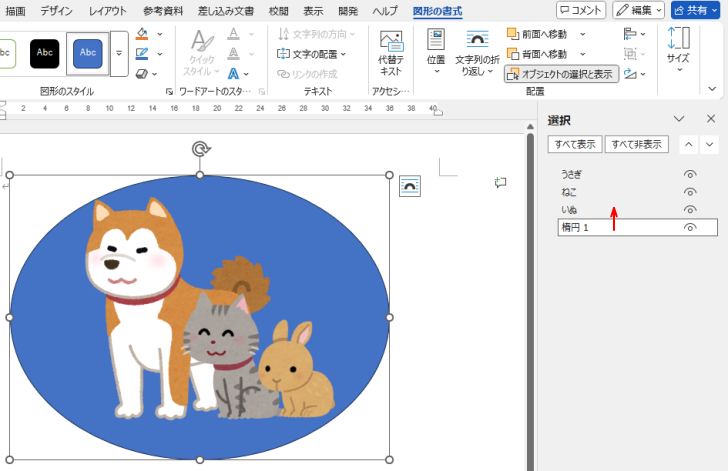Move selected item down in selection pane

[x=710, y=144]
